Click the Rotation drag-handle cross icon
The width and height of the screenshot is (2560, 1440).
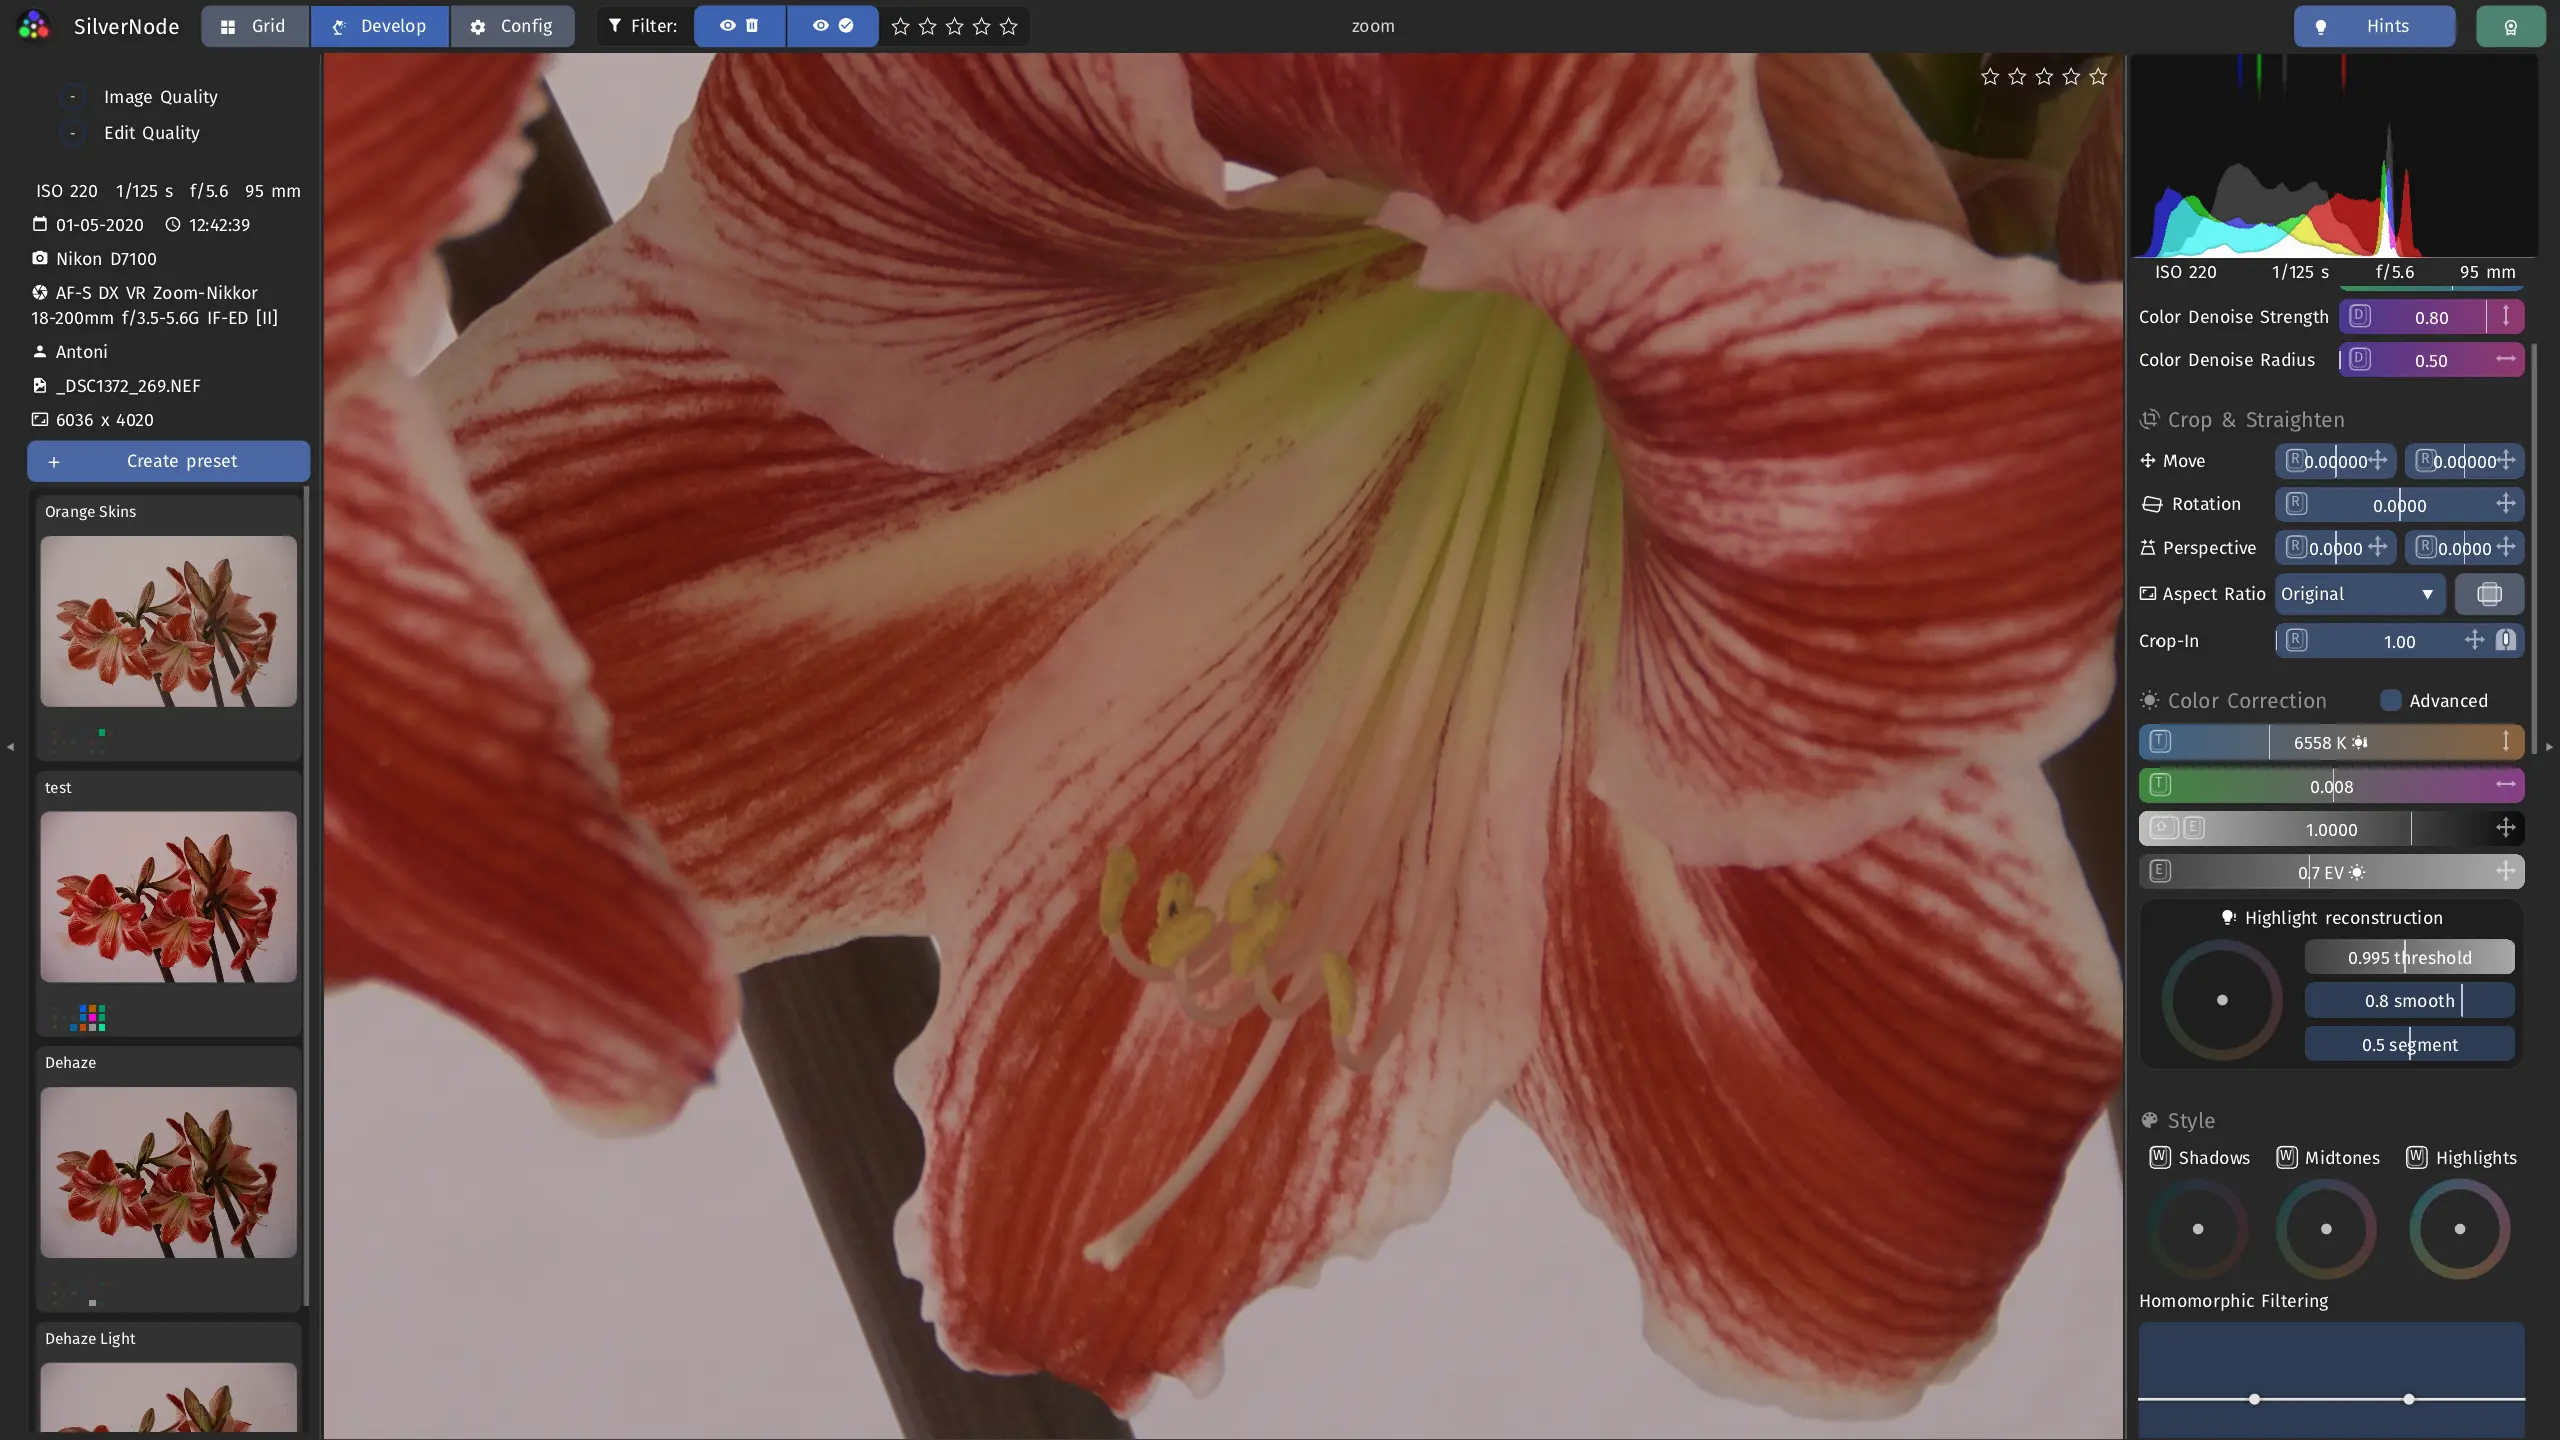coord(2505,504)
